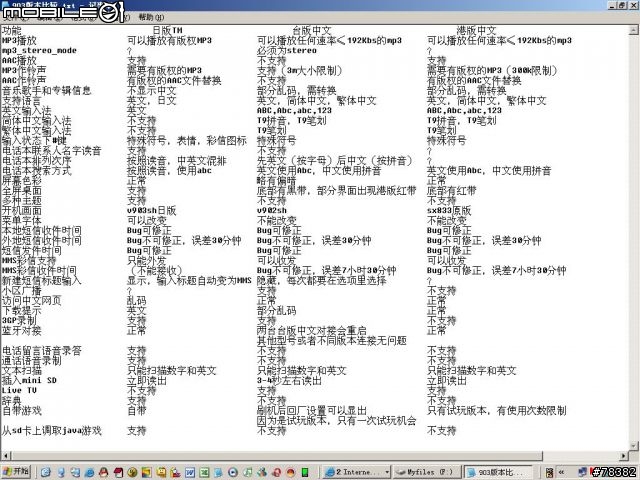Image resolution: width=640 pixels, height=480 pixels.
Task: Switch to the '2 Interne...' taskbar group
Action: point(357,472)
